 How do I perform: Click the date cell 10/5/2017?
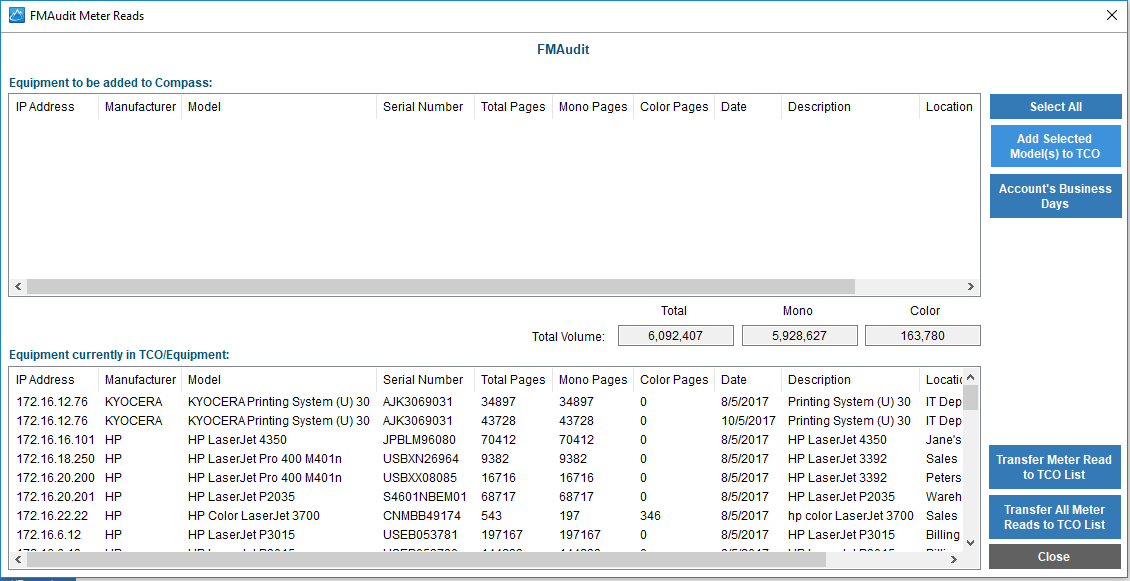(x=749, y=420)
